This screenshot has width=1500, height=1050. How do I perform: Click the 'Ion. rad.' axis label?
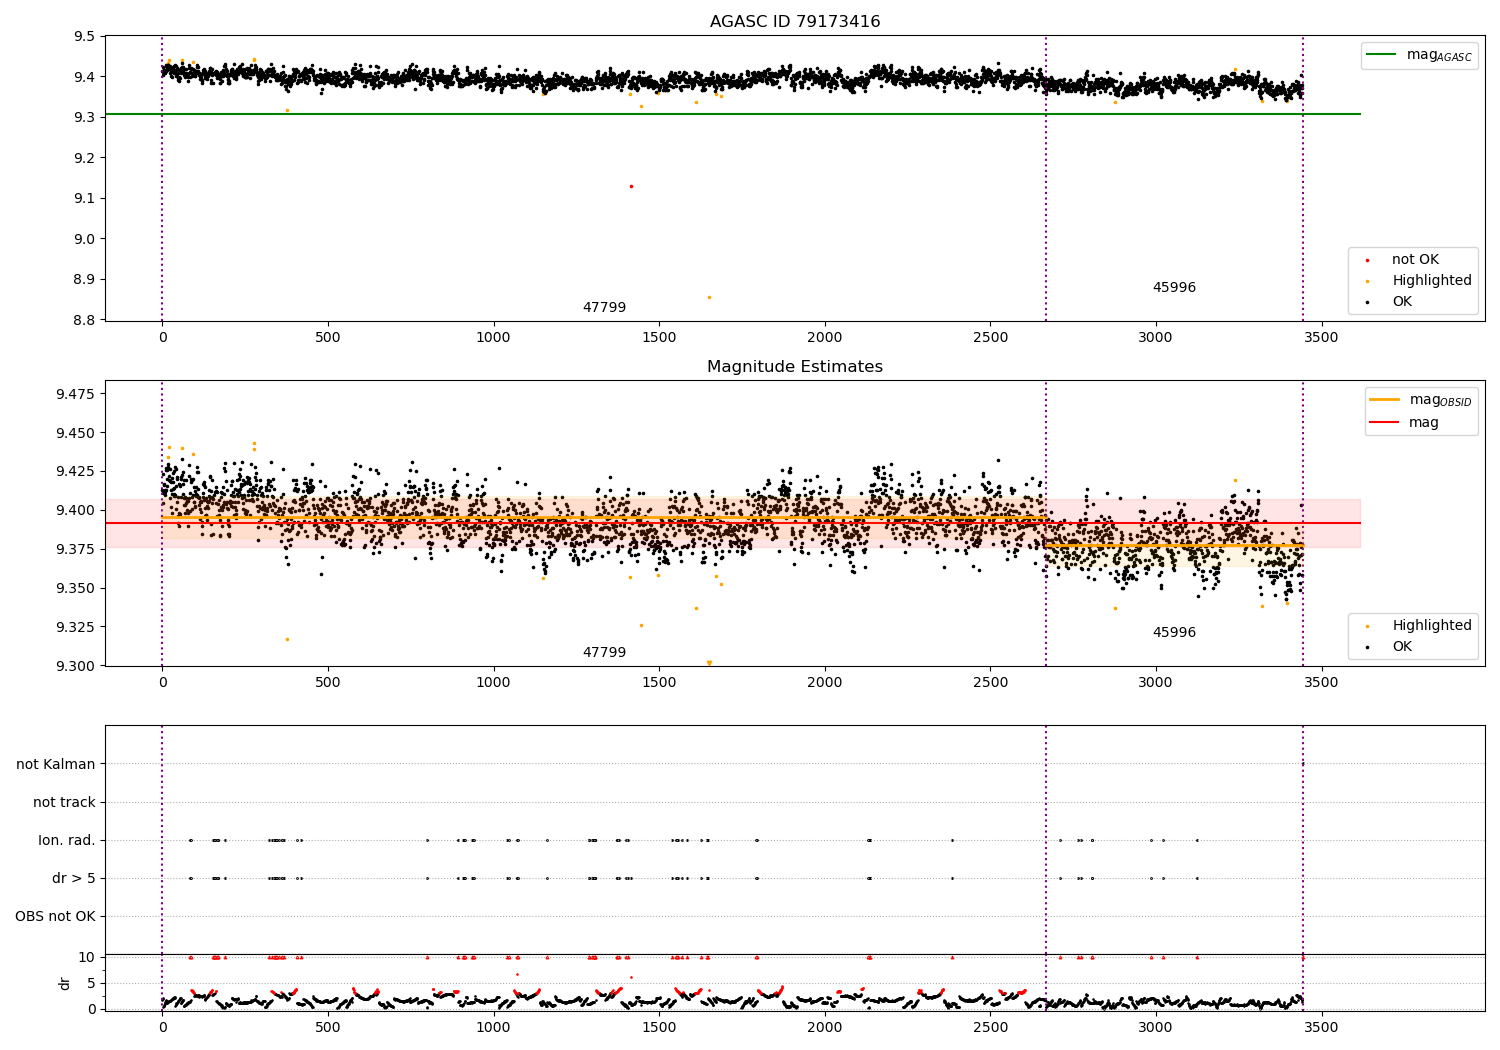pos(67,840)
